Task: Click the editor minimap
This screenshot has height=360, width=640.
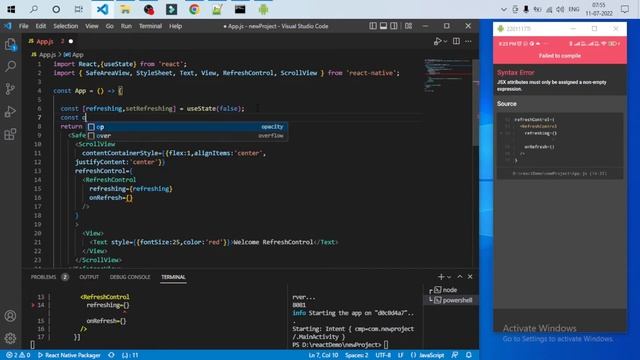Action: coord(448,76)
